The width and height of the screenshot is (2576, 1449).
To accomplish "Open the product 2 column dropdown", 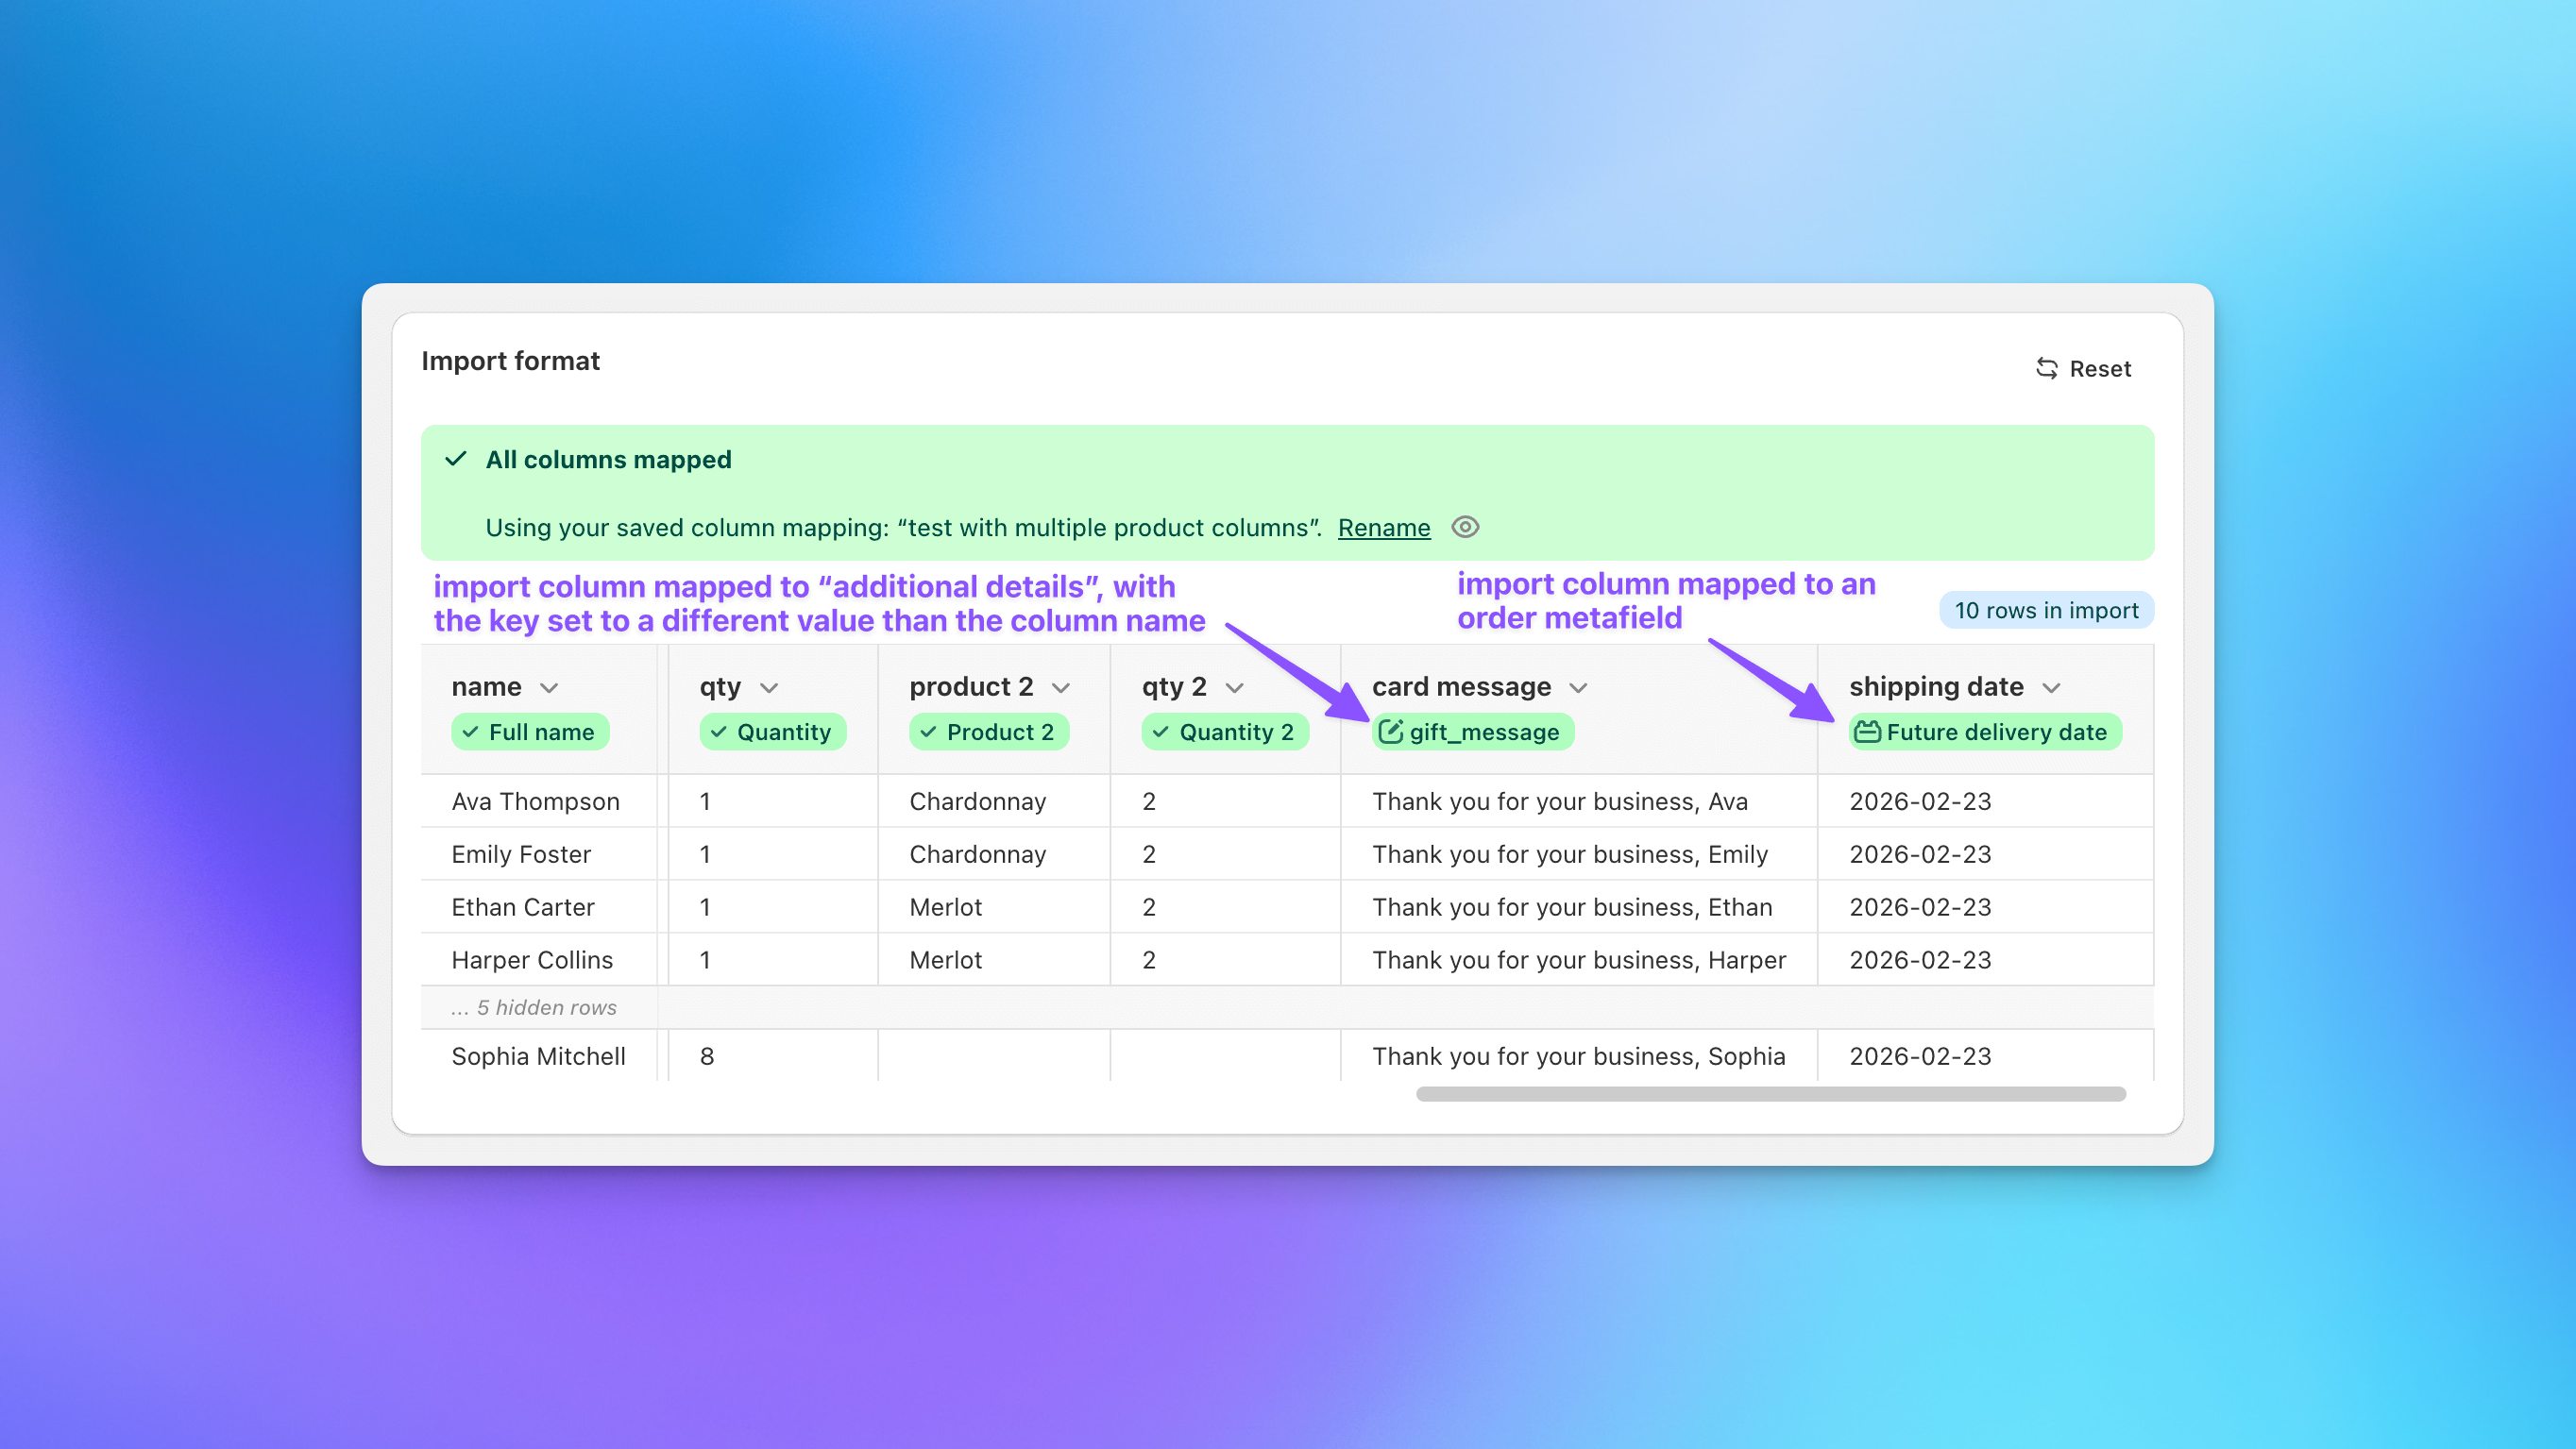I will [x=1063, y=687].
